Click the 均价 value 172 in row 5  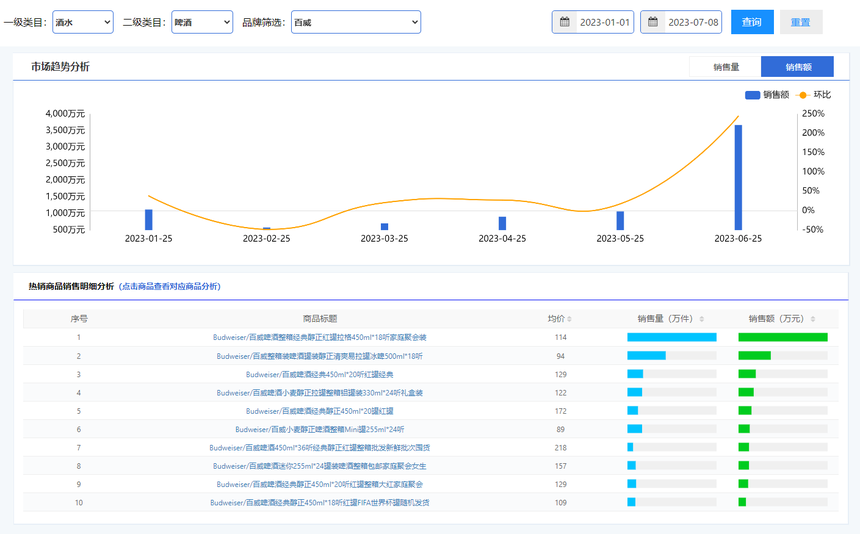click(x=561, y=411)
